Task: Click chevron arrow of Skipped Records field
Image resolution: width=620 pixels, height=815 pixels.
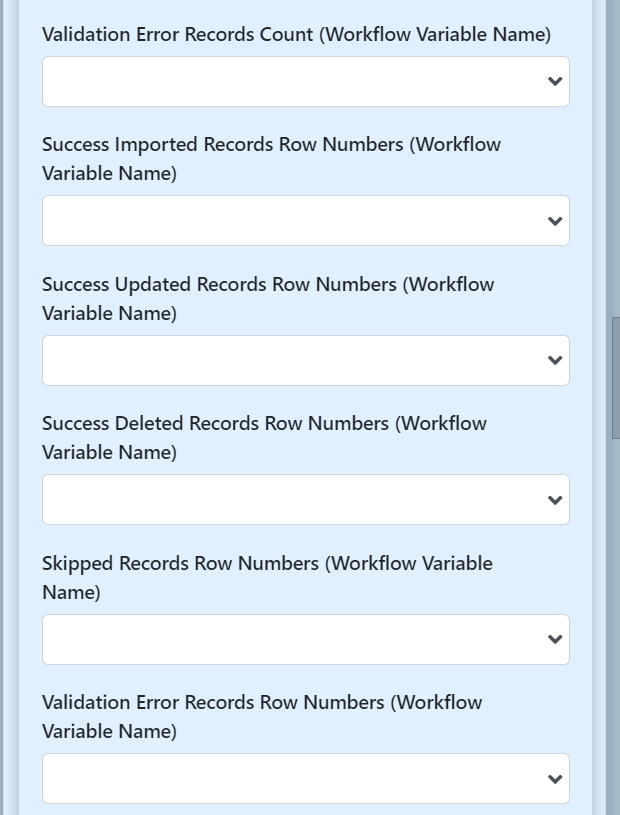Action: (x=556, y=640)
